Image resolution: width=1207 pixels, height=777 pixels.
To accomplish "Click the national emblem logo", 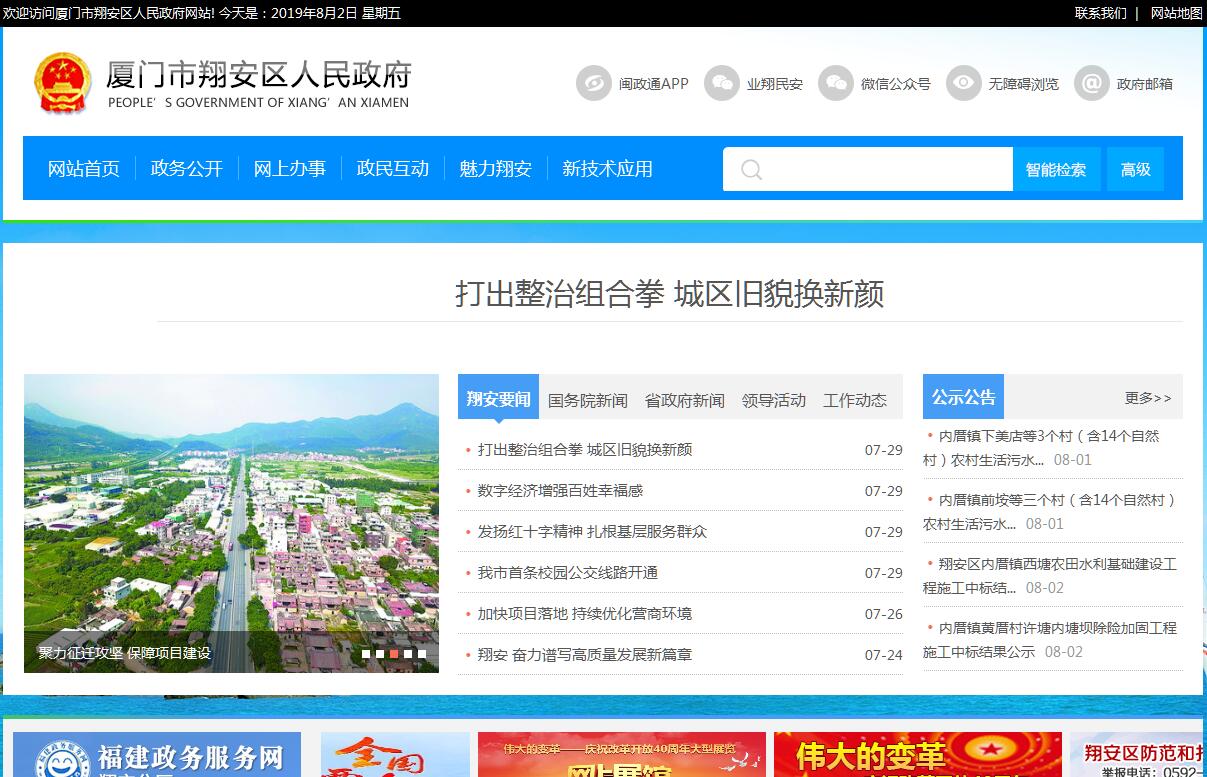I will 62,83.
